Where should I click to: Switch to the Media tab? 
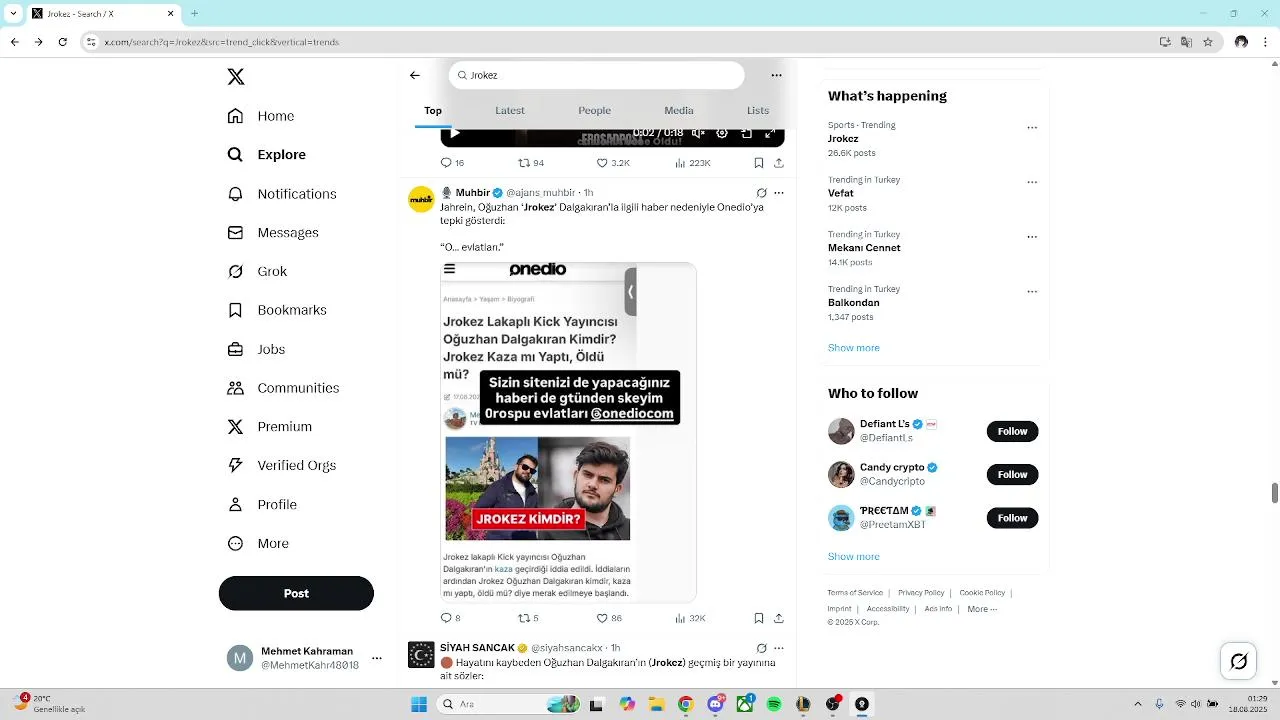(679, 110)
